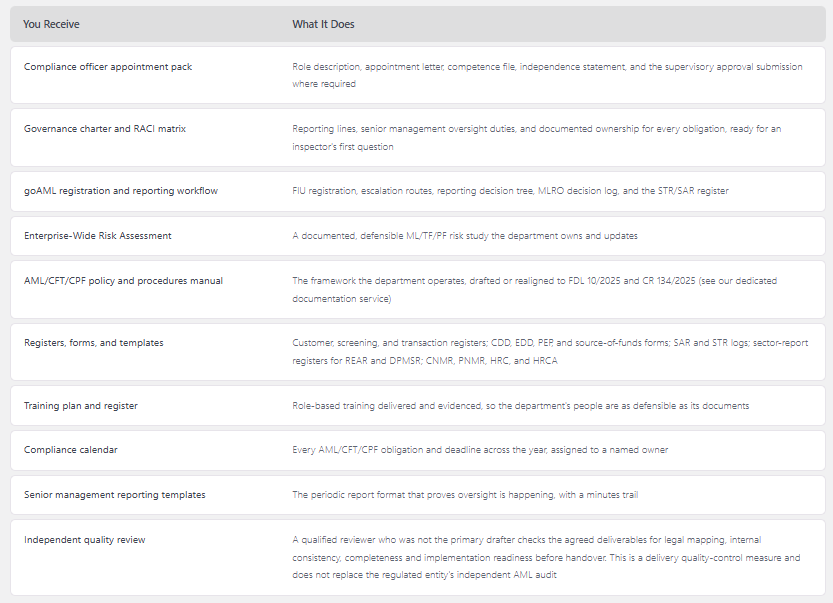Click 'Independent quality review' row title
This screenshot has height=603, width=833.
84,540
